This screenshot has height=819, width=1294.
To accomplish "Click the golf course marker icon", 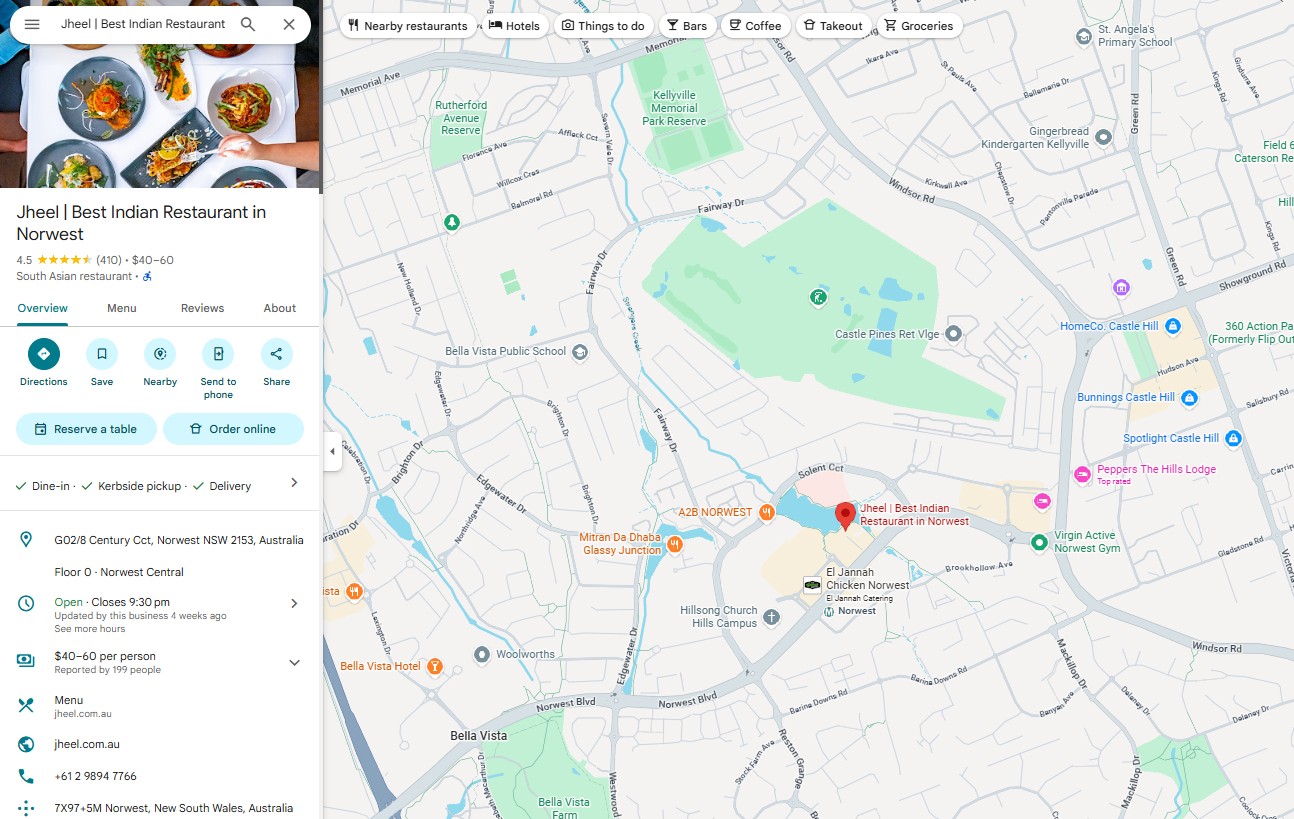I will (x=818, y=297).
